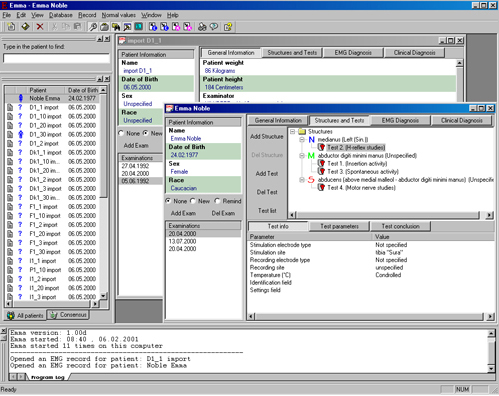The image size is (499, 396).
Task: Open the Normal values menu
Action: 119,15
